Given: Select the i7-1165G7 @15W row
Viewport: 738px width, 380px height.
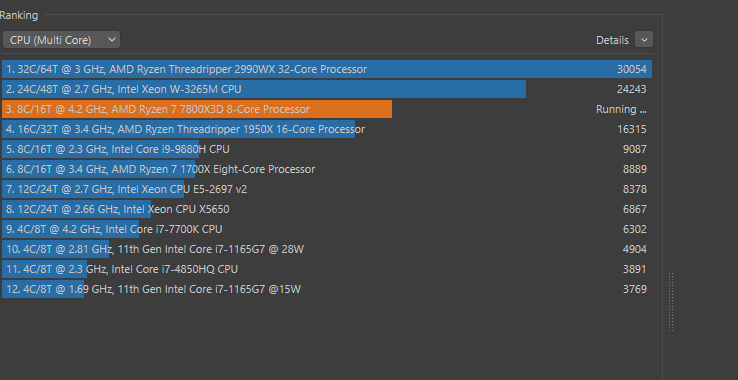Looking at the screenshot, I should pyautogui.click(x=327, y=289).
